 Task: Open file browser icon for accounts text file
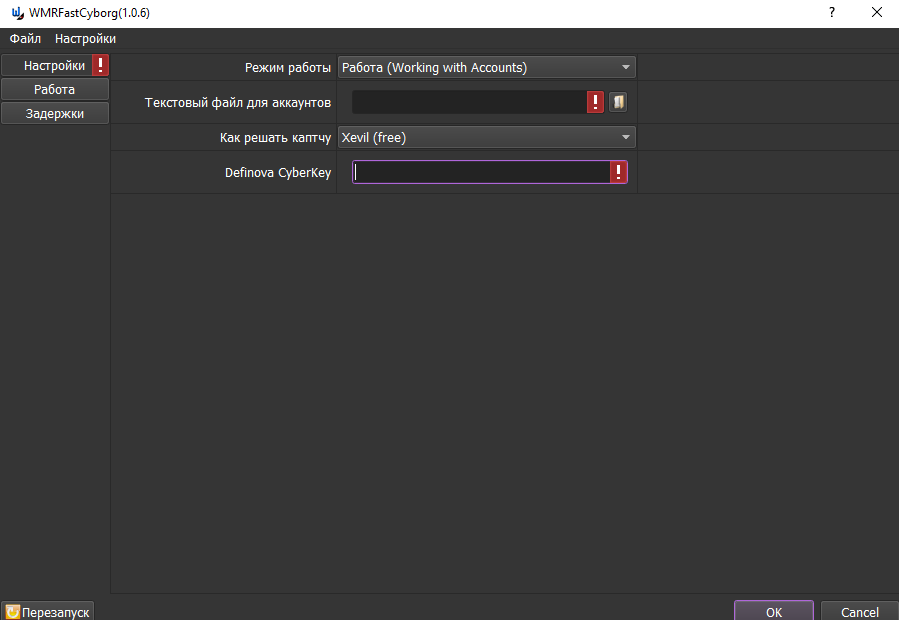618,102
